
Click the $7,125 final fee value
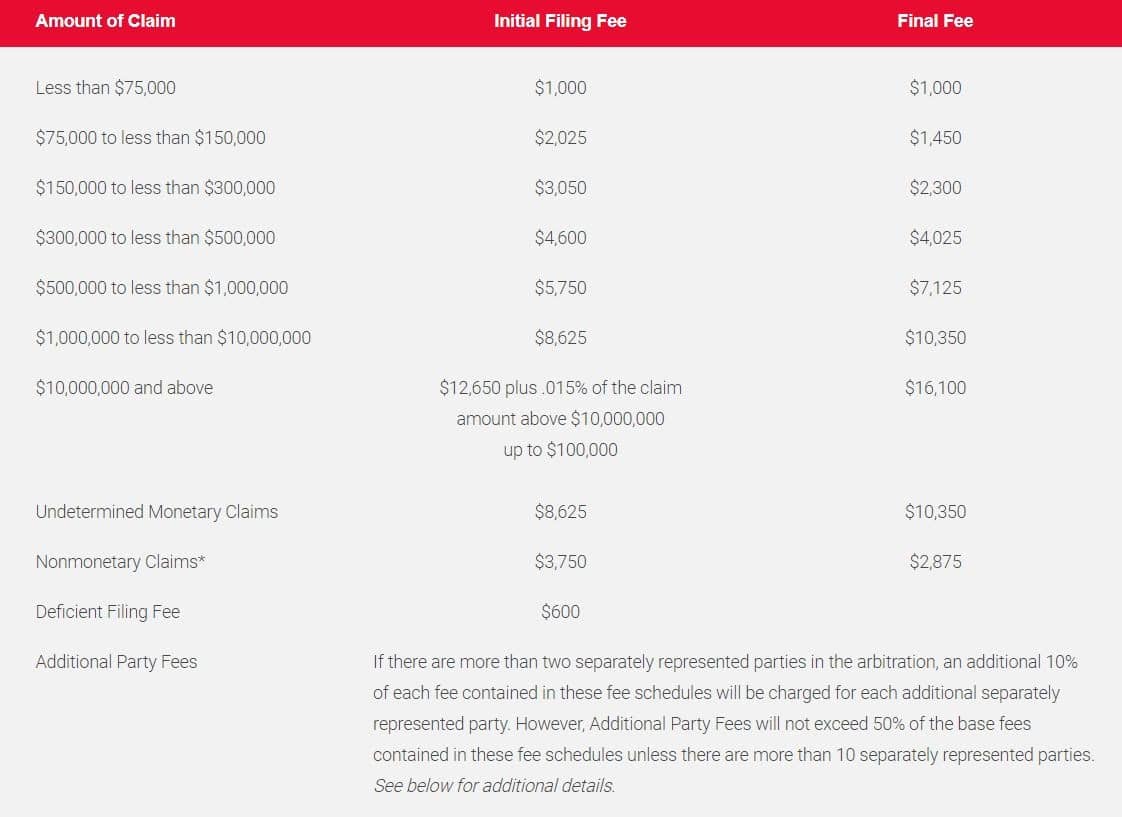click(x=935, y=288)
